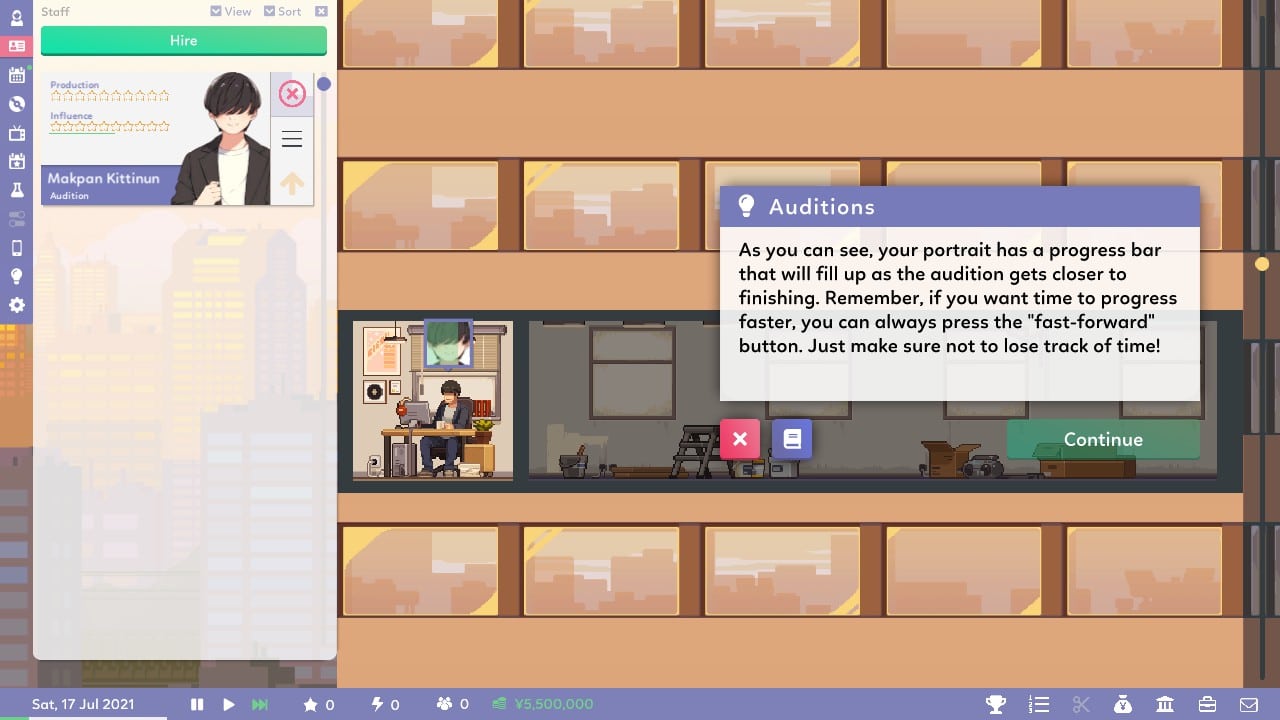1280x720 pixels.
Task: Dismiss tutorial with the pink X button
Action: pos(740,439)
